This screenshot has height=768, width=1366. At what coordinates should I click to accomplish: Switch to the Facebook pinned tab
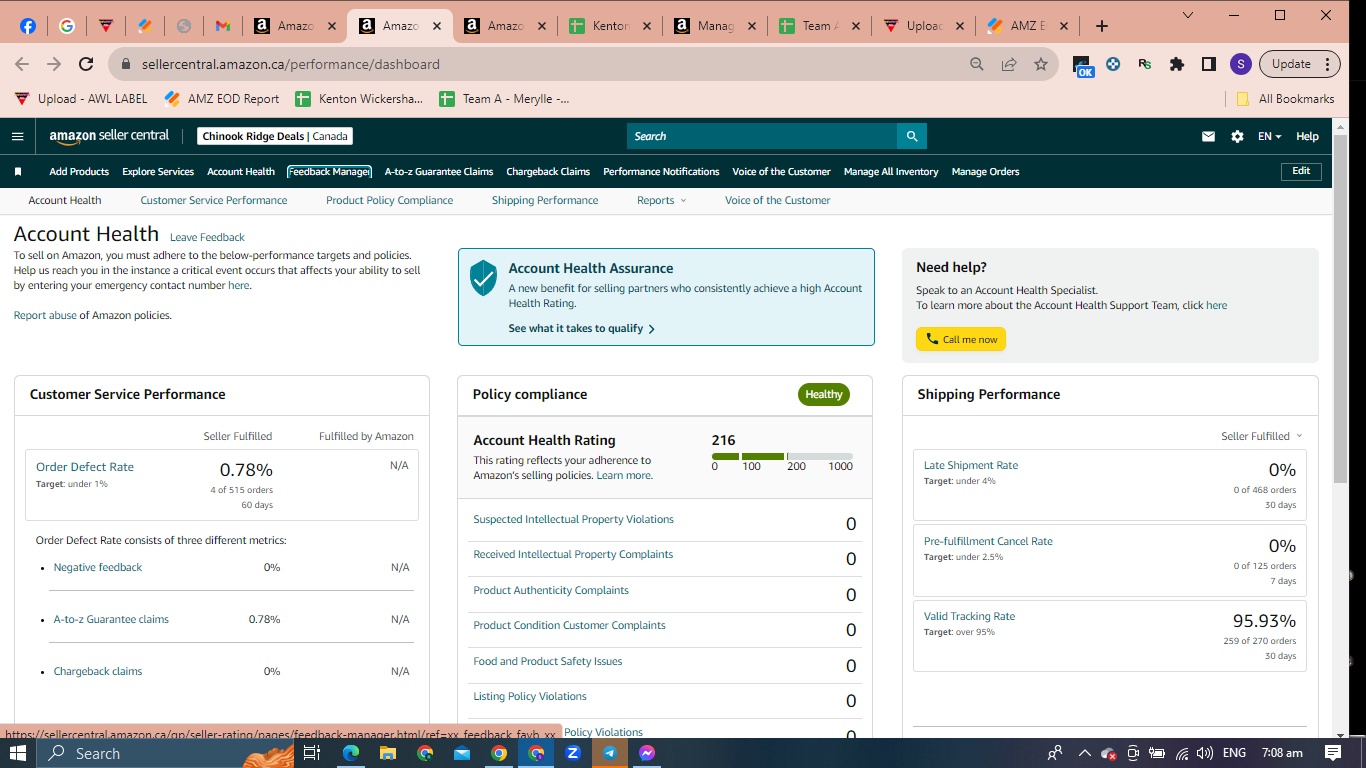pyautogui.click(x=28, y=26)
